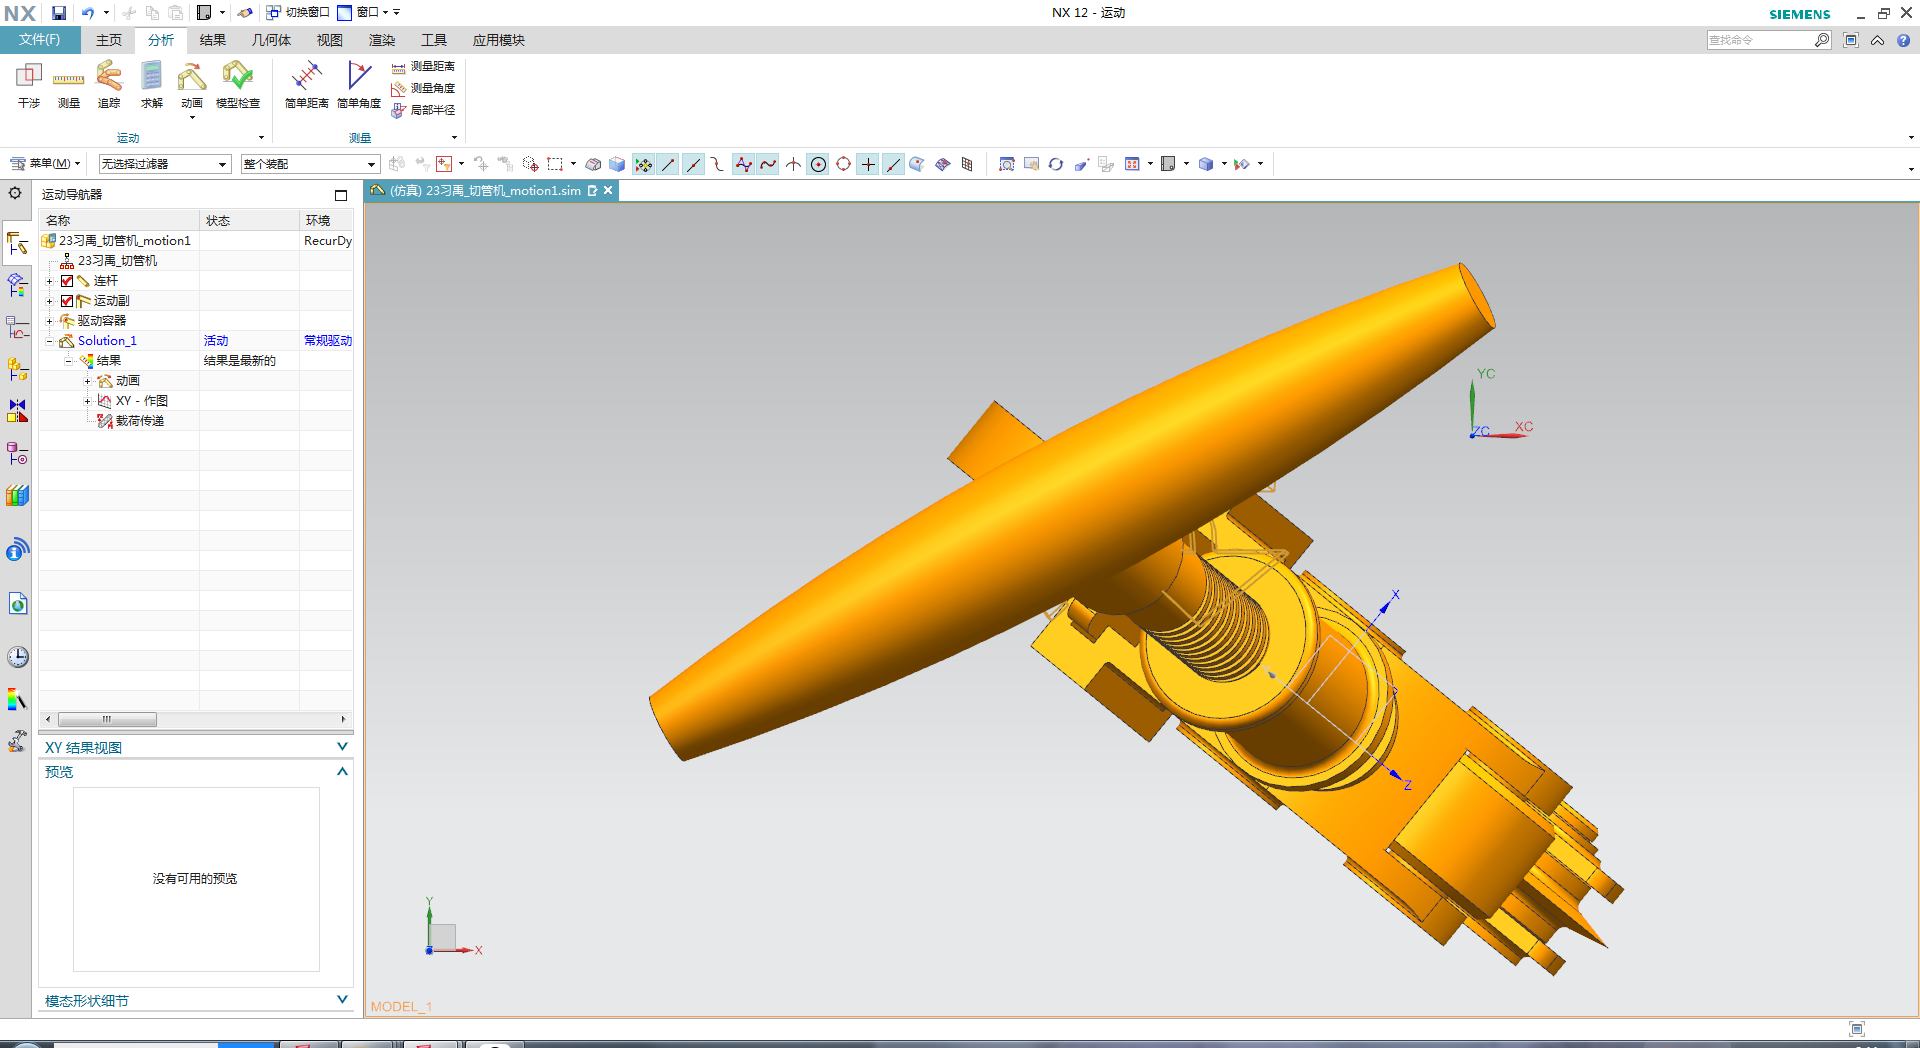This screenshot has width=1920, height=1048.
Task: Toggle enable snap point option
Action: coord(643,164)
